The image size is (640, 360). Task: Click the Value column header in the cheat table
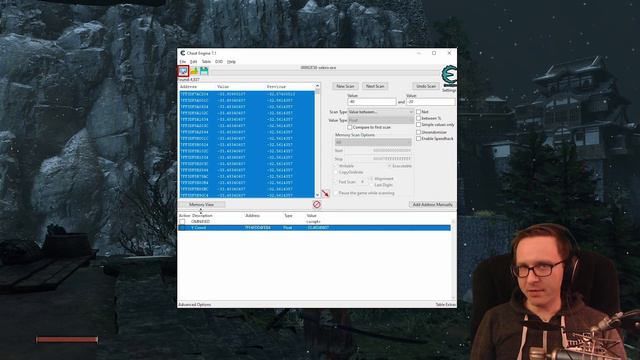(x=311, y=216)
